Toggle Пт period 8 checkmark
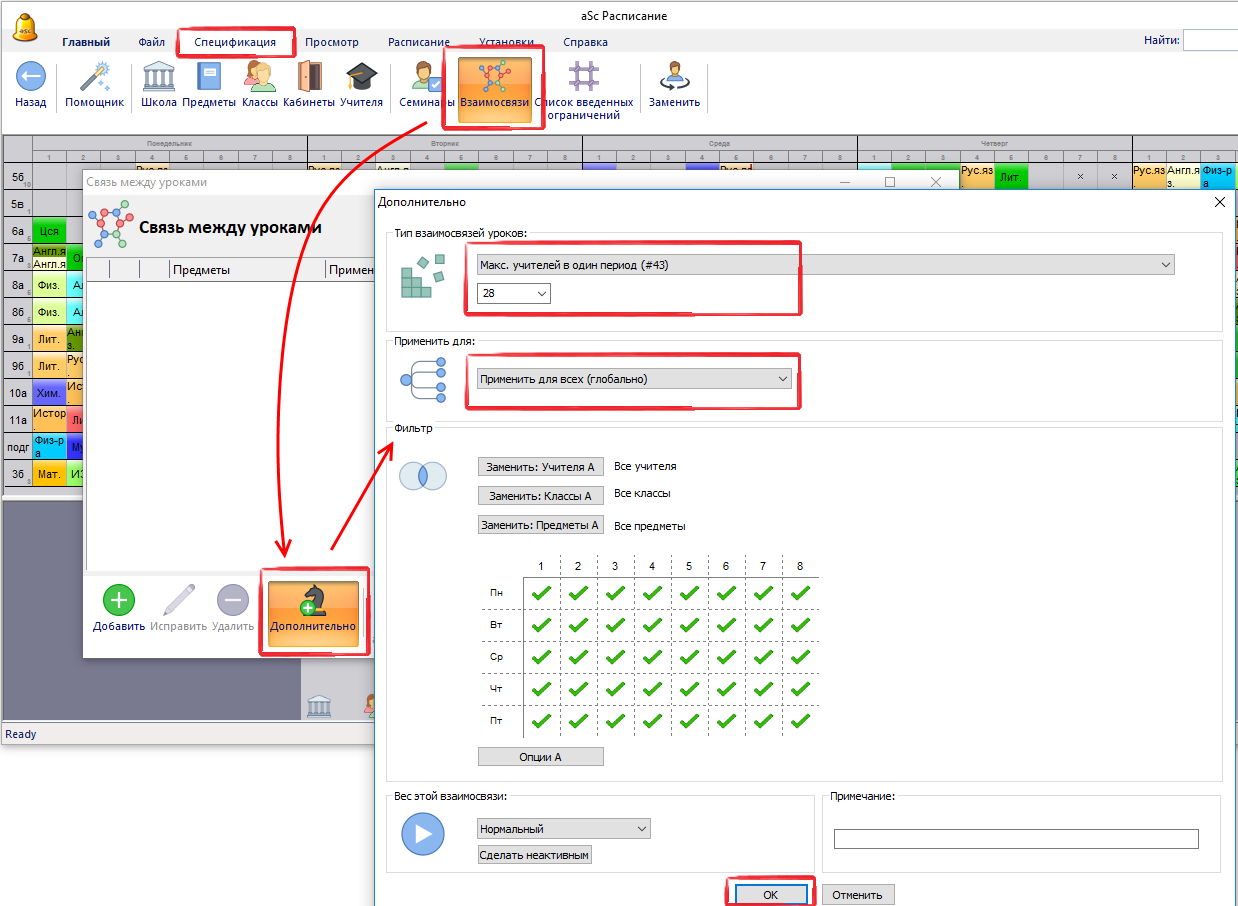 (x=800, y=721)
